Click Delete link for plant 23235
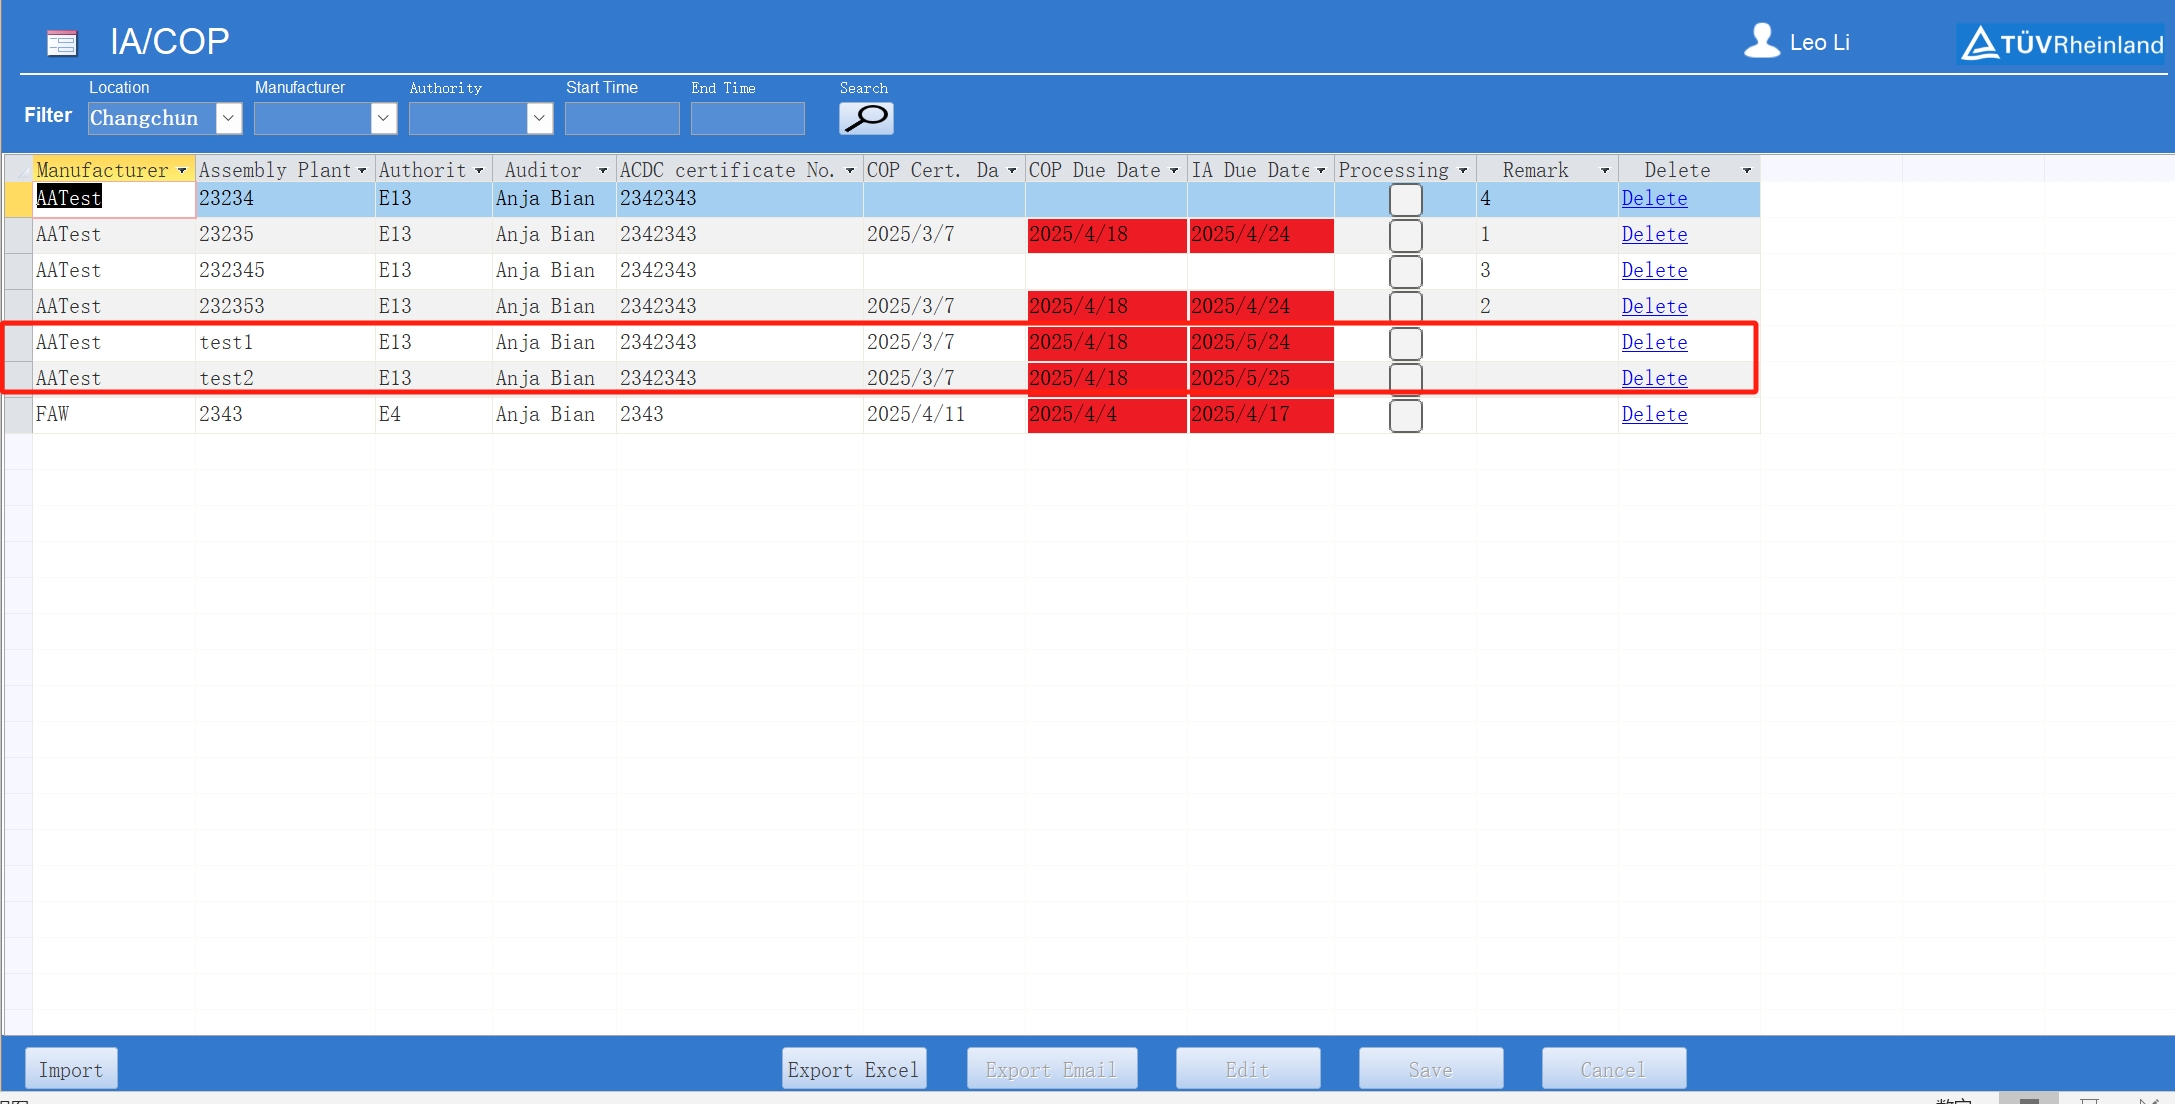The image size is (2175, 1104). [x=1654, y=235]
